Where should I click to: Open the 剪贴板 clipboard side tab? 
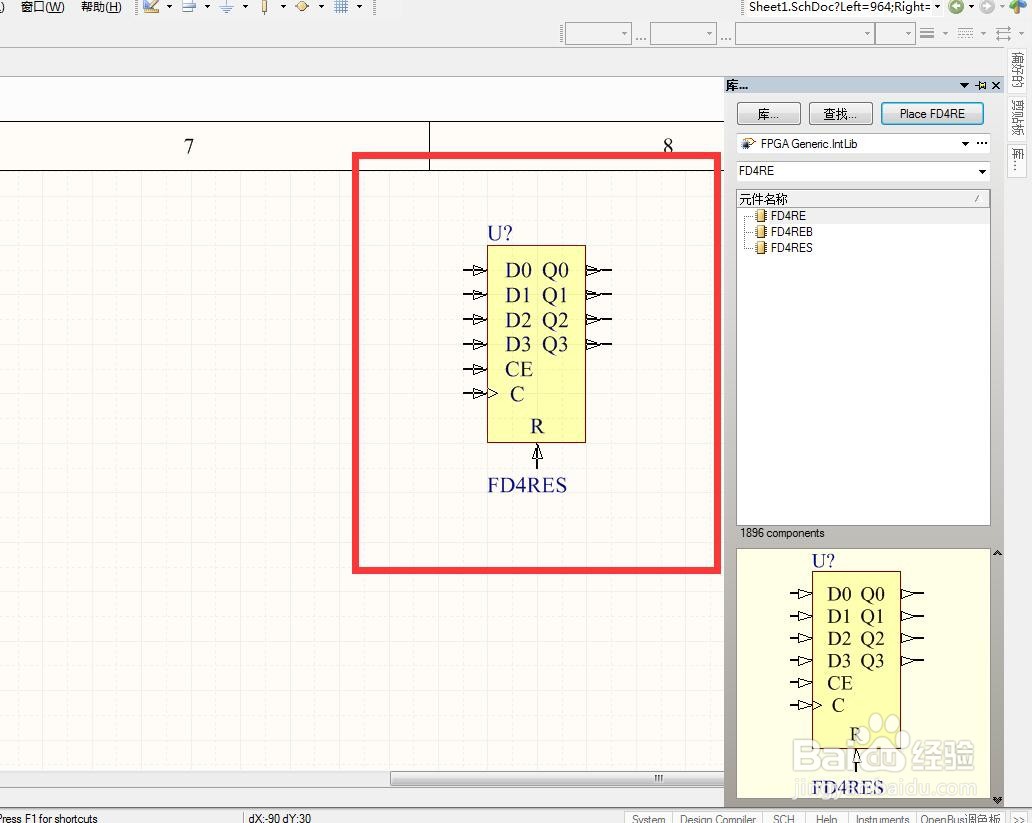click(x=1018, y=119)
